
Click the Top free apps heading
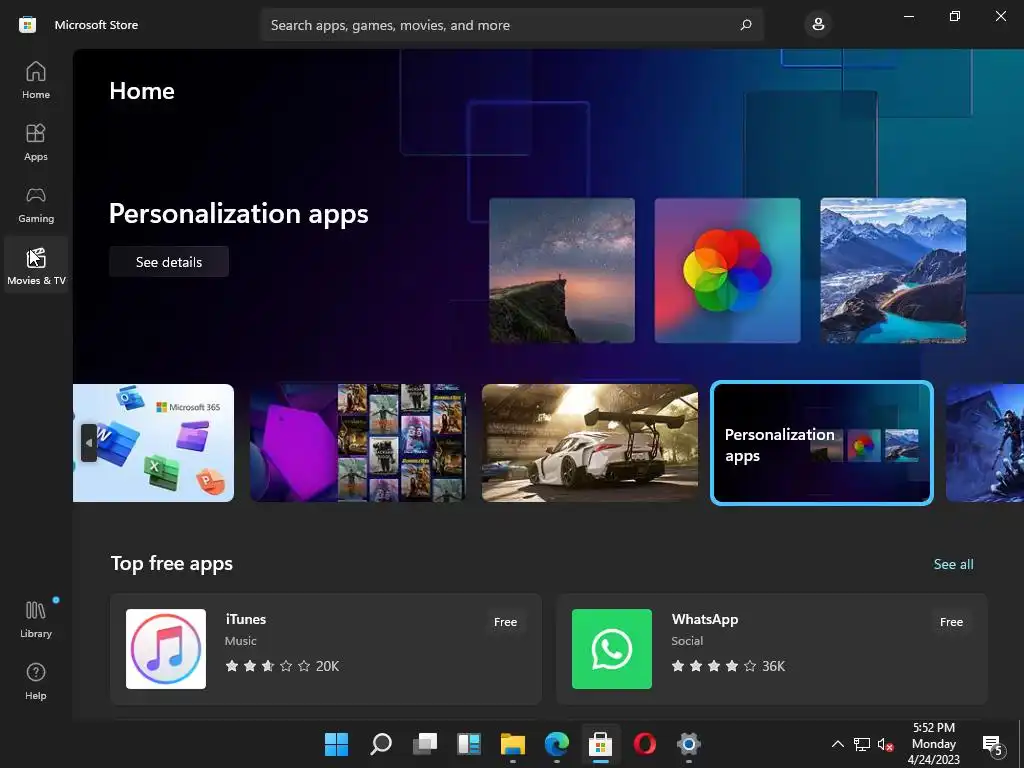(172, 564)
